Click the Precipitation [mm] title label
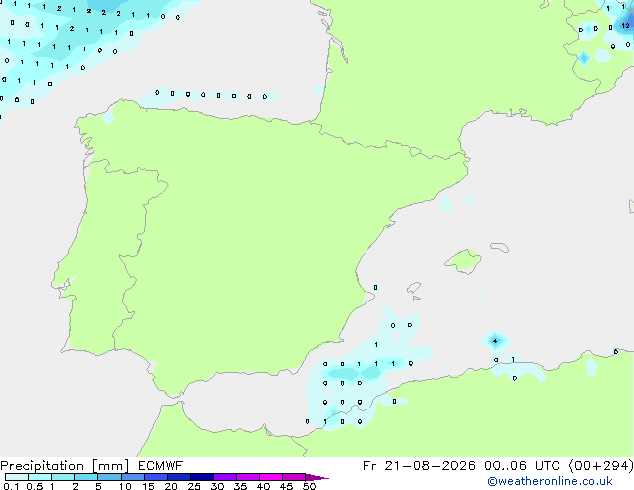Screen dimensions: 634x490 [64, 466]
